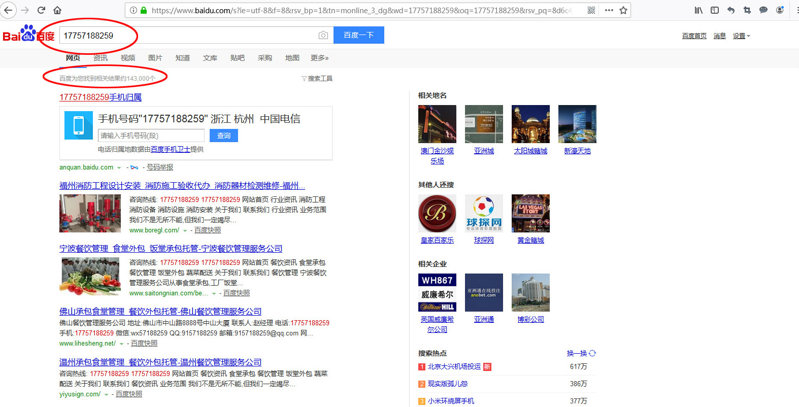The height and width of the screenshot is (407, 799).
Task: Show site information via the circled i icon
Action: [134, 10]
